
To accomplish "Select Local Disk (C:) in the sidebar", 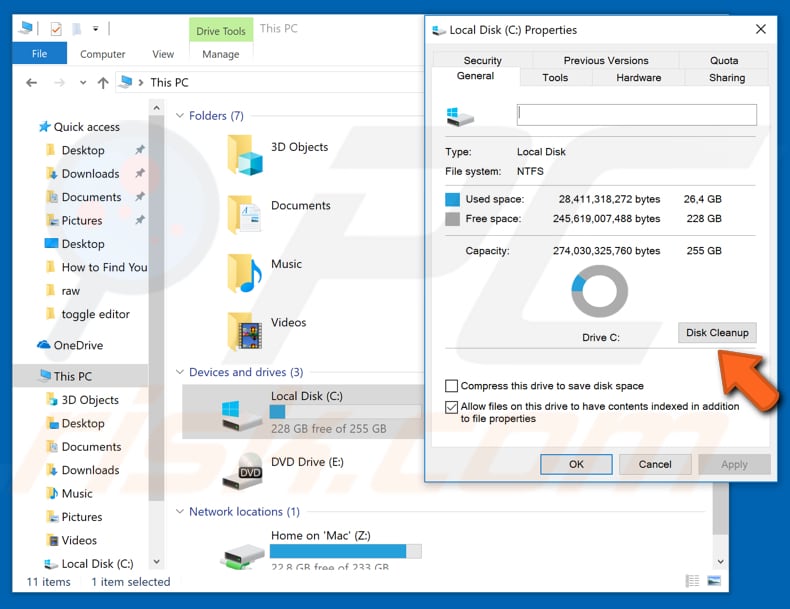I will [97, 564].
